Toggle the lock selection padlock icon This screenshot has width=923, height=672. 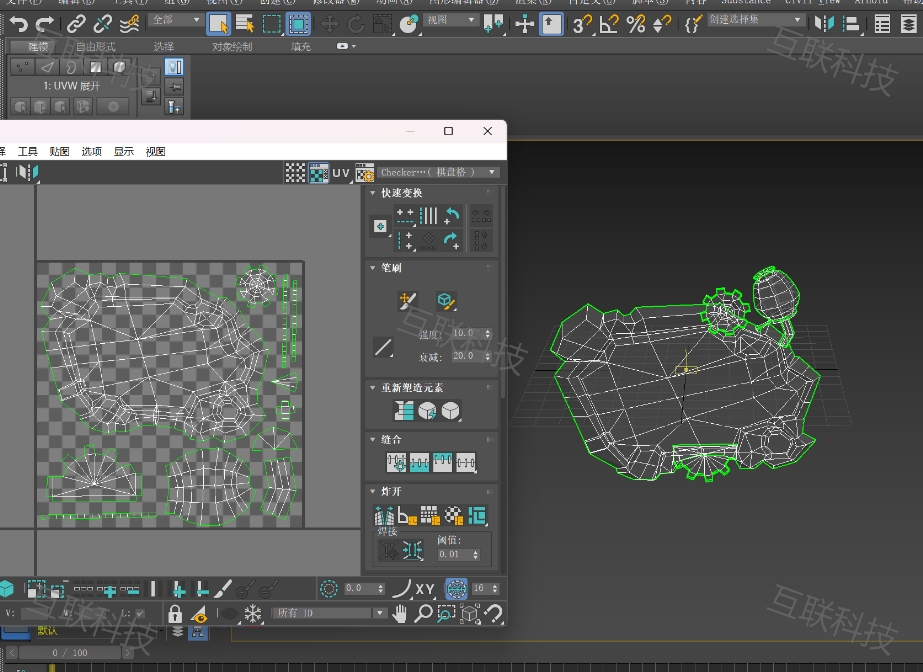[x=175, y=614]
